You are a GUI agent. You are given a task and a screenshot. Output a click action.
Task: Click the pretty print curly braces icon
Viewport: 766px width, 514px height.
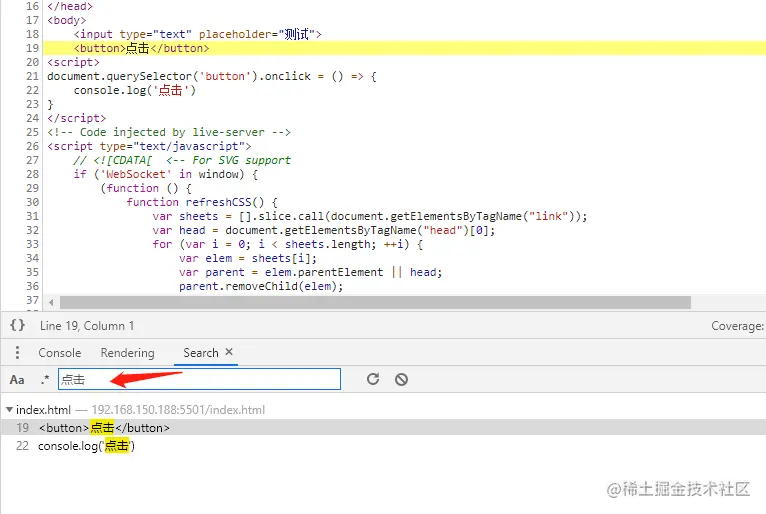click(17, 325)
